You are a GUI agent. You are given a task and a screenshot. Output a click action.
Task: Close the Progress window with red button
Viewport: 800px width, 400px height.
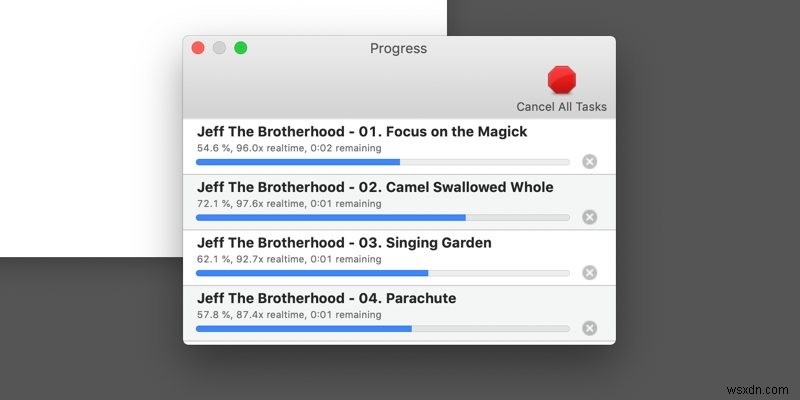pyautogui.click(x=198, y=48)
